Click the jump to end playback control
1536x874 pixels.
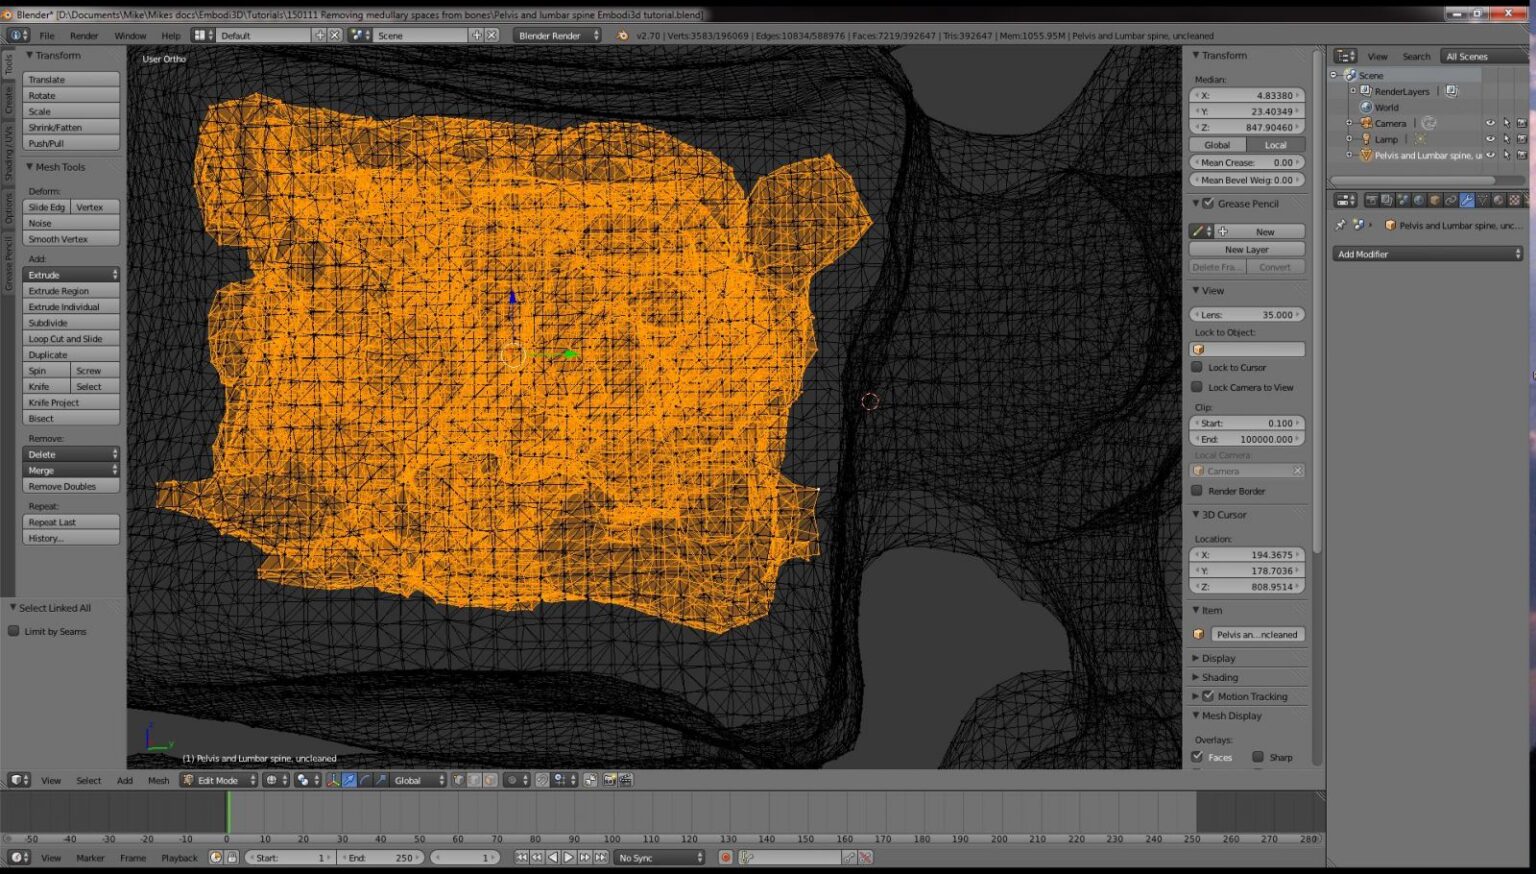[600, 857]
